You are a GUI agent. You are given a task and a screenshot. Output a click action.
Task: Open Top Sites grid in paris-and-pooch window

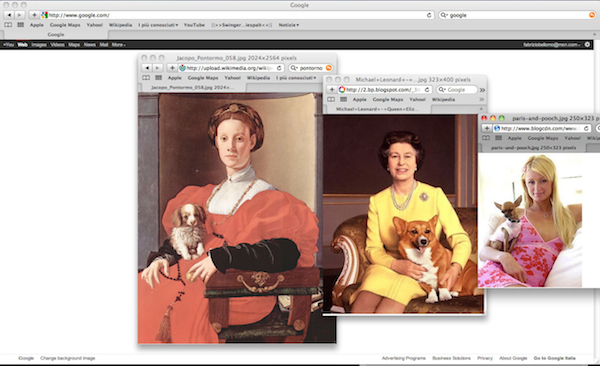click(x=499, y=138)
